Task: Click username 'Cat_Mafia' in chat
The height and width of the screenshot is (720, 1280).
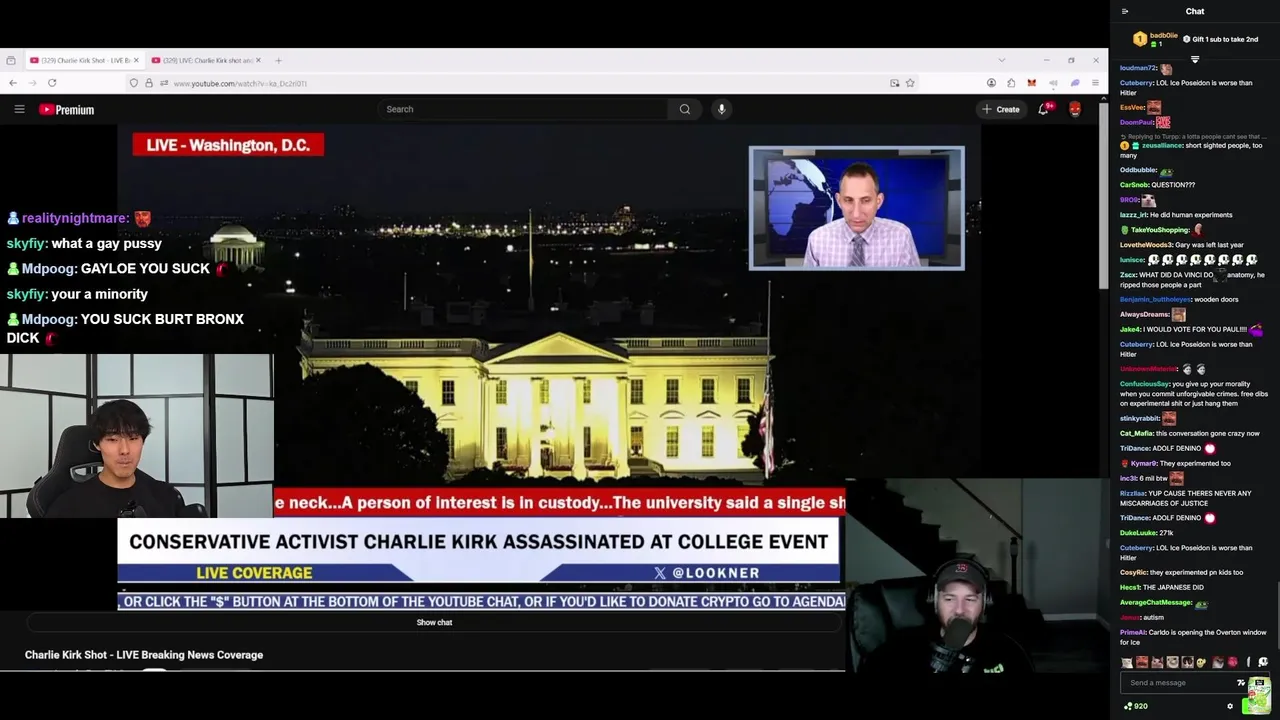Action: tap(1136, 433)
